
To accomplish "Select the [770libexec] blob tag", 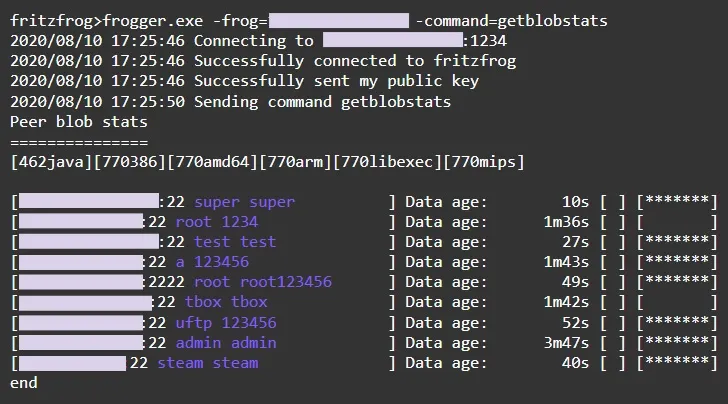I will (x=387, y=162).
